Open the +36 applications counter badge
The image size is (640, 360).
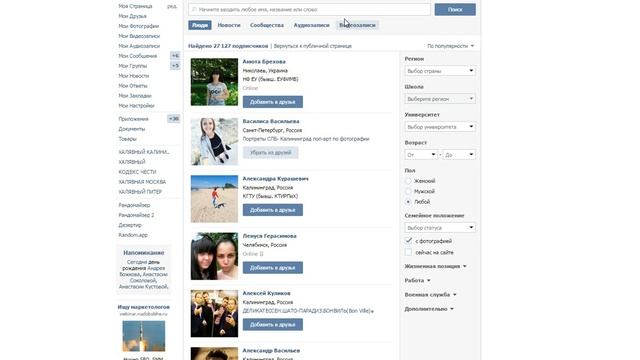[x=174, y=119]
